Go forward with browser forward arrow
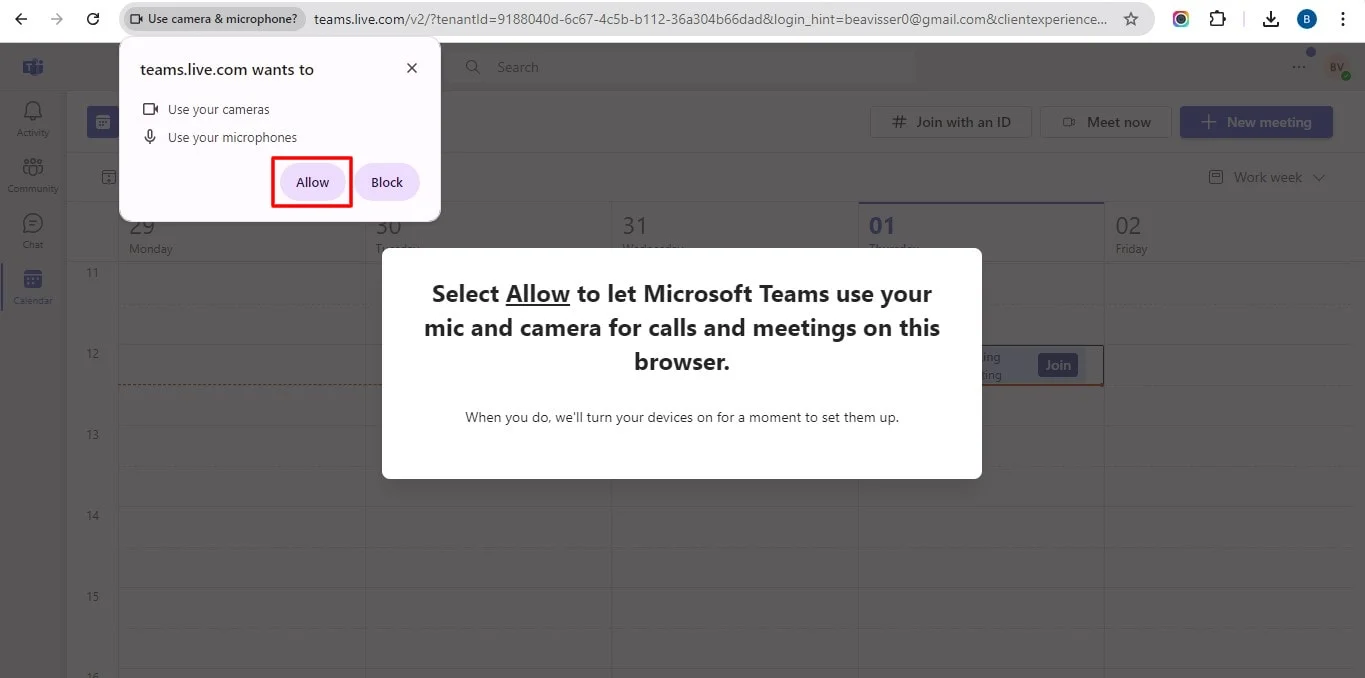1365x678 pixels. coord(56,19)
